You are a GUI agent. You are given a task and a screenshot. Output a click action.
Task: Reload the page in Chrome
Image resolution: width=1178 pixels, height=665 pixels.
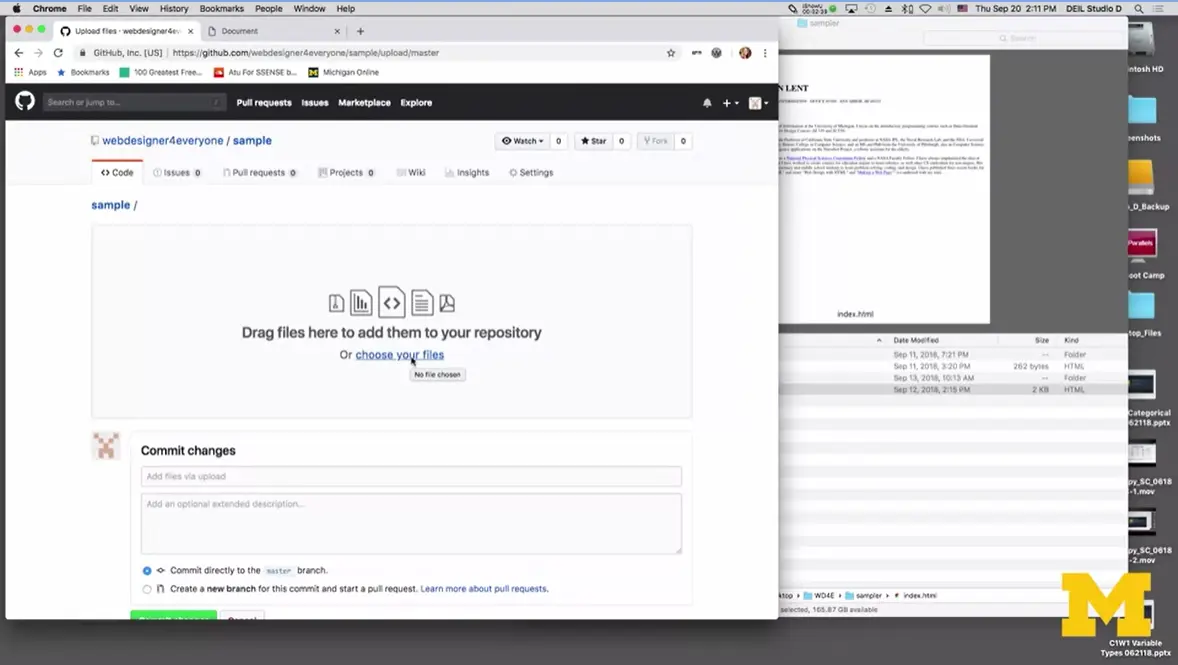(58, 52)
